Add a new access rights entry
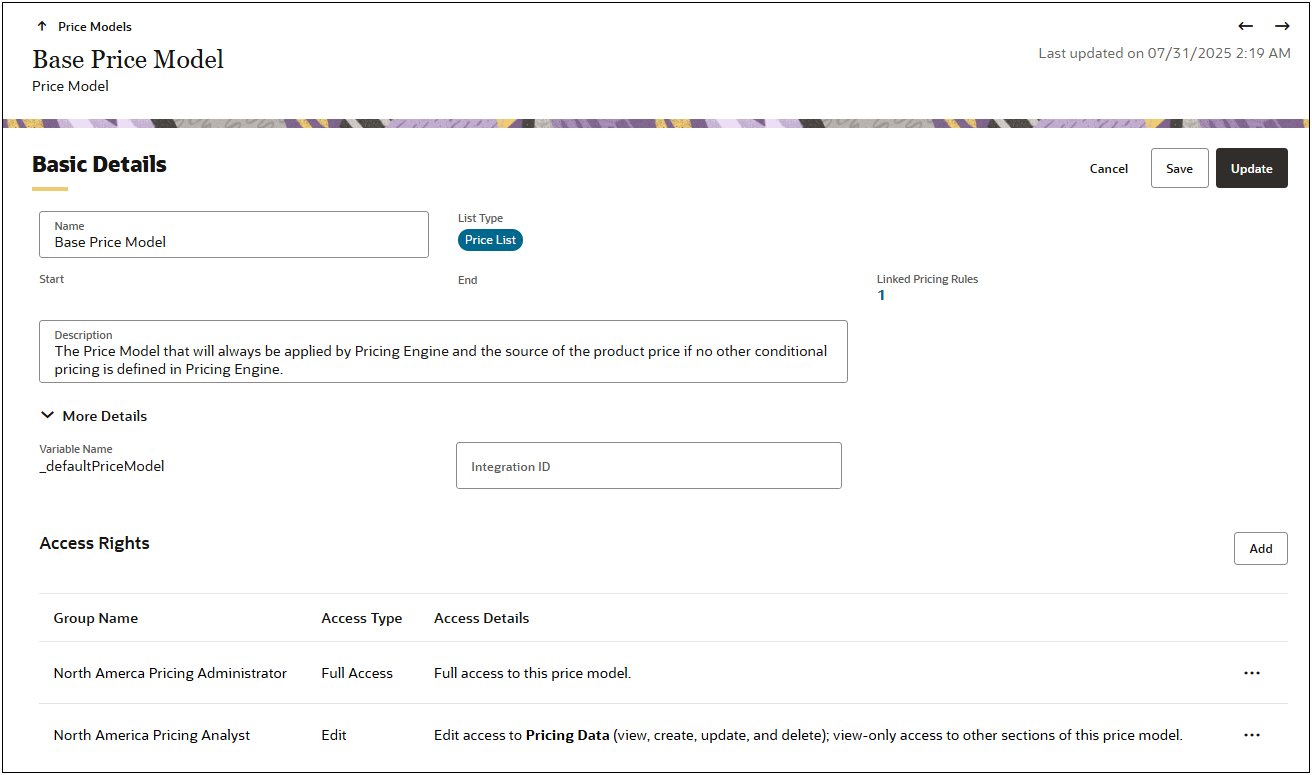Screen dimensions: 1312x775 pos(1260,548)
